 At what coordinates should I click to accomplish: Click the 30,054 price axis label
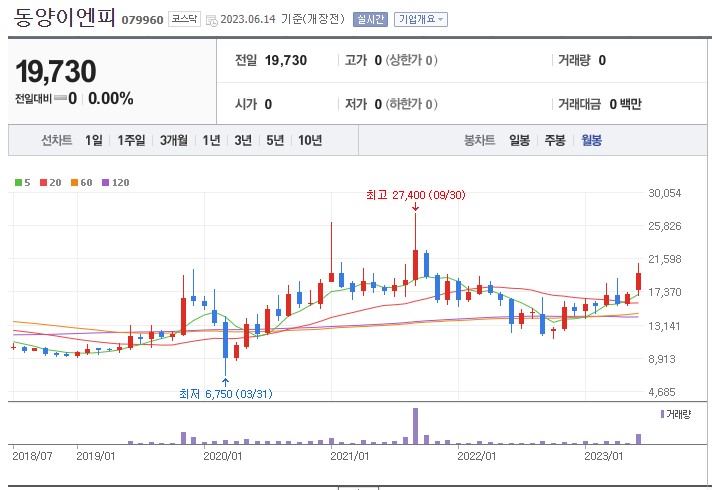[x=665, y=193]
